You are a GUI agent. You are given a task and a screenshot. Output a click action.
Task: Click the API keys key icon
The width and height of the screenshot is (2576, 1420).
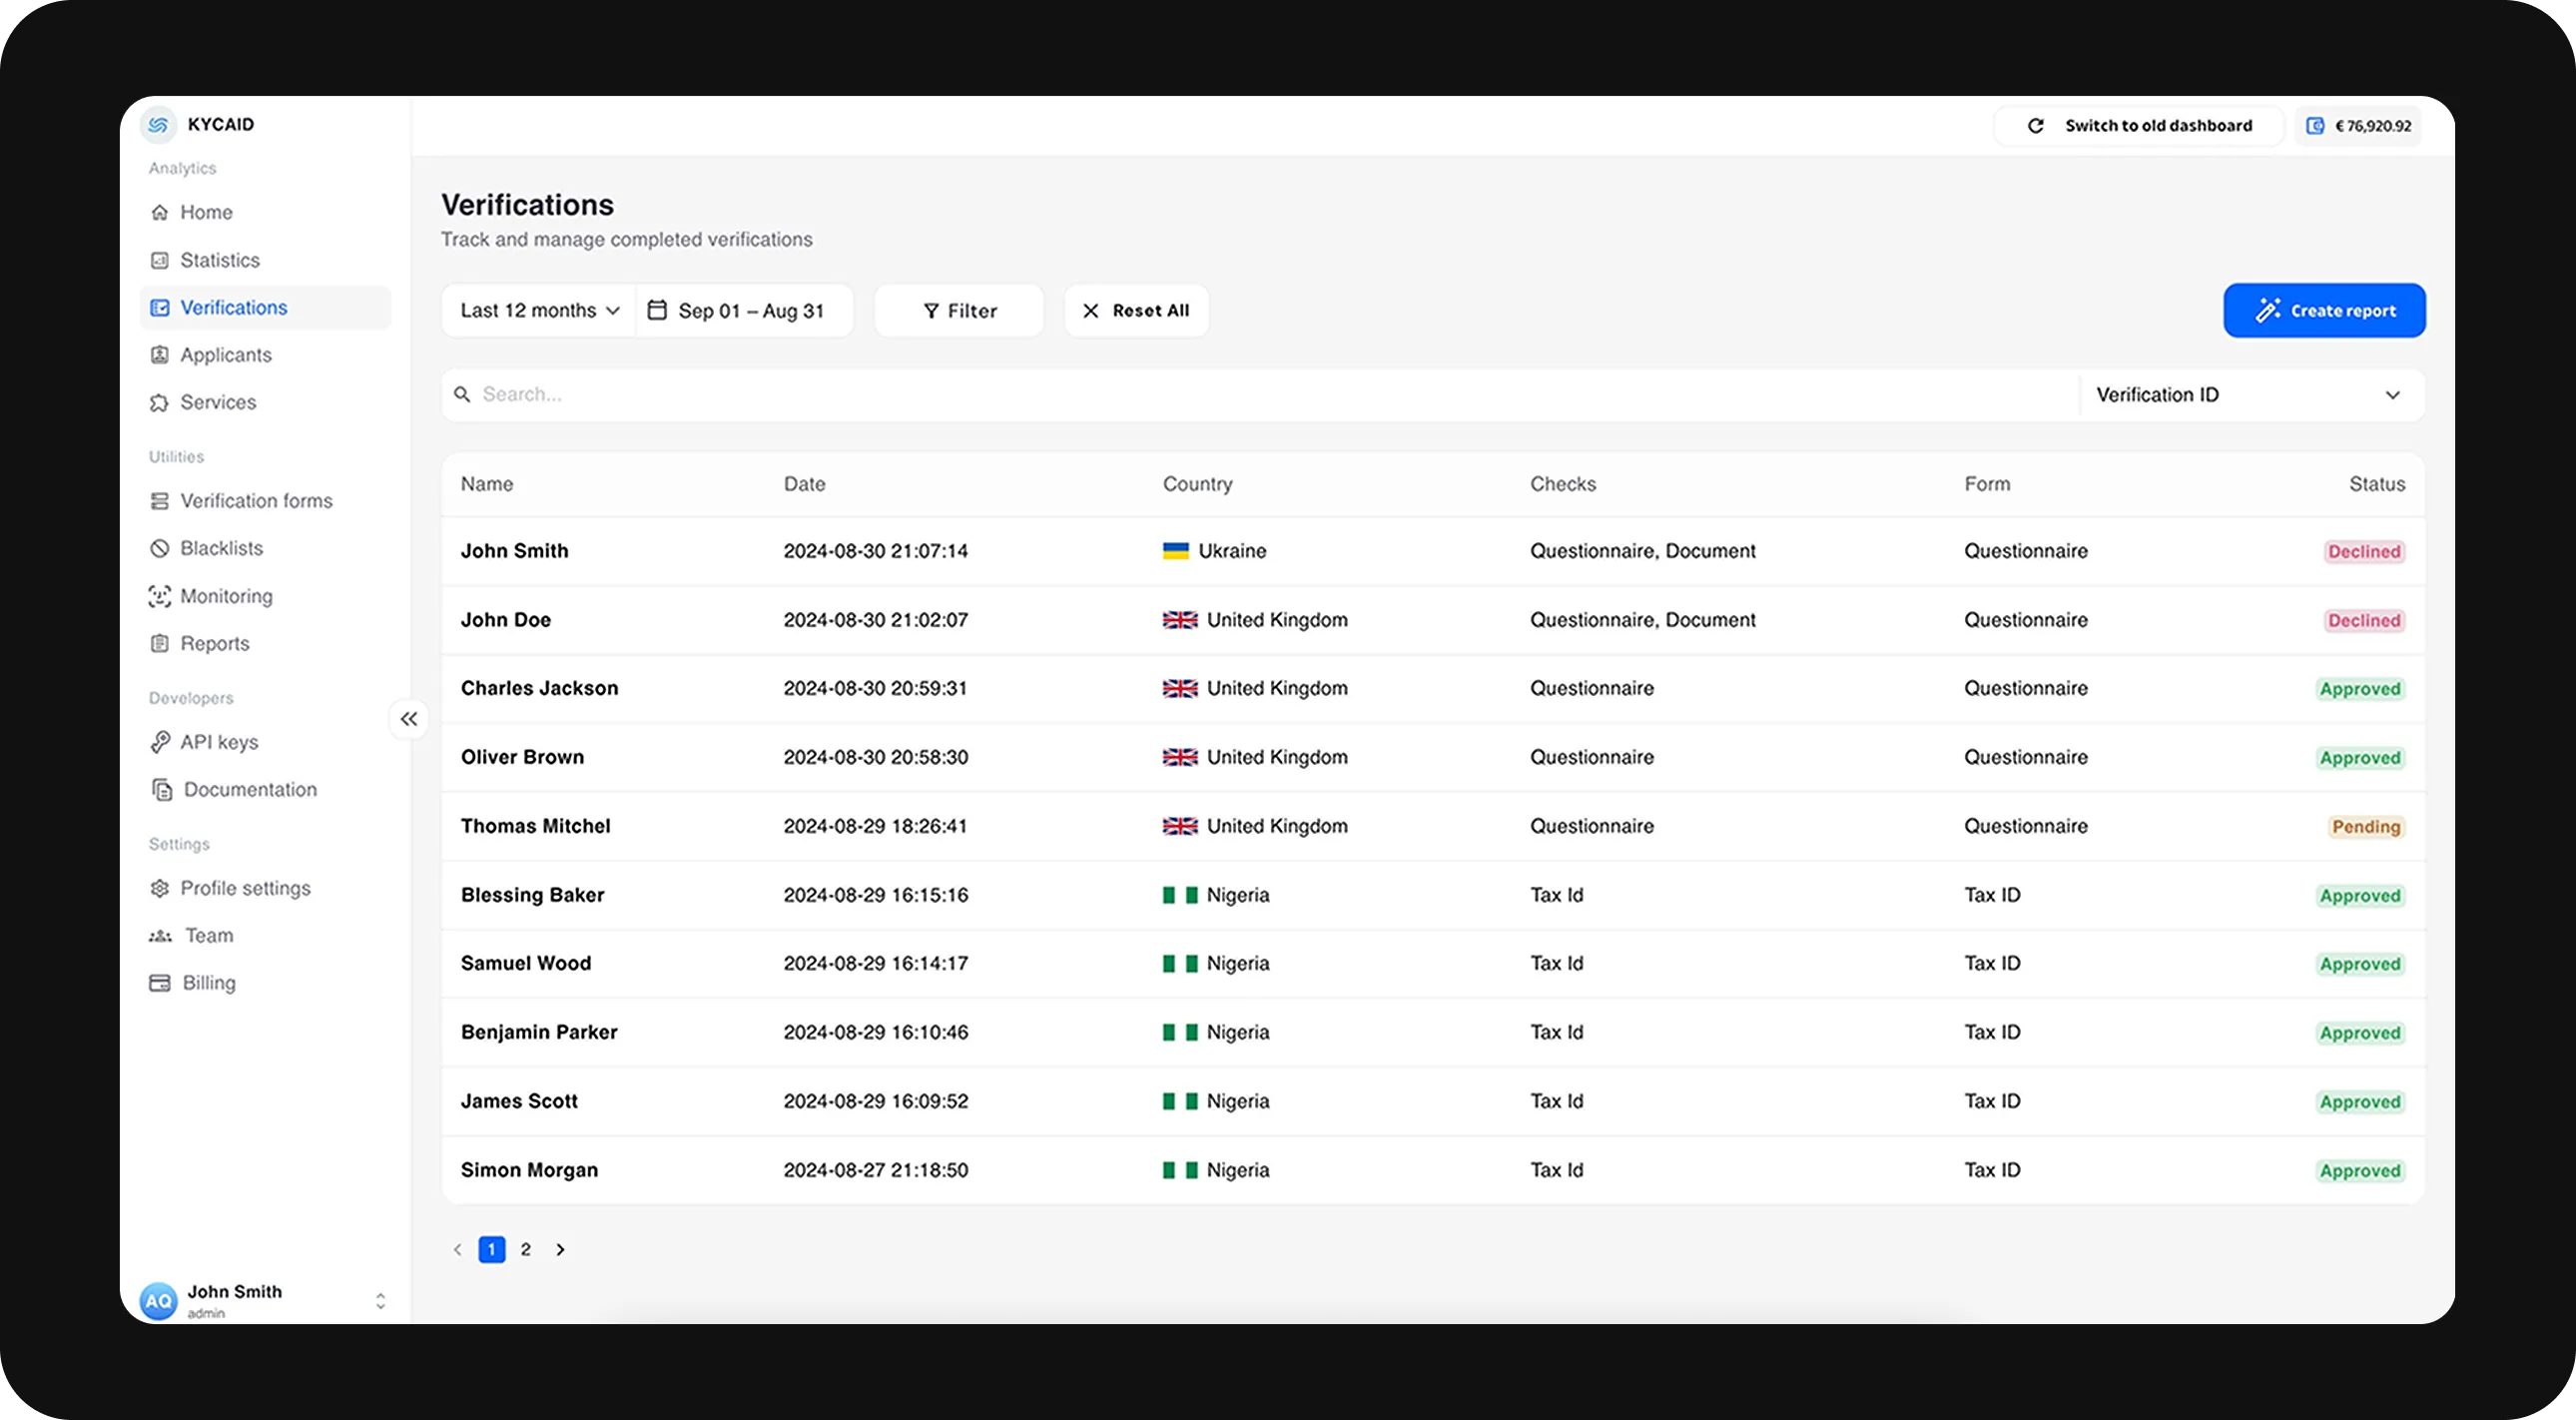[159, 742]
